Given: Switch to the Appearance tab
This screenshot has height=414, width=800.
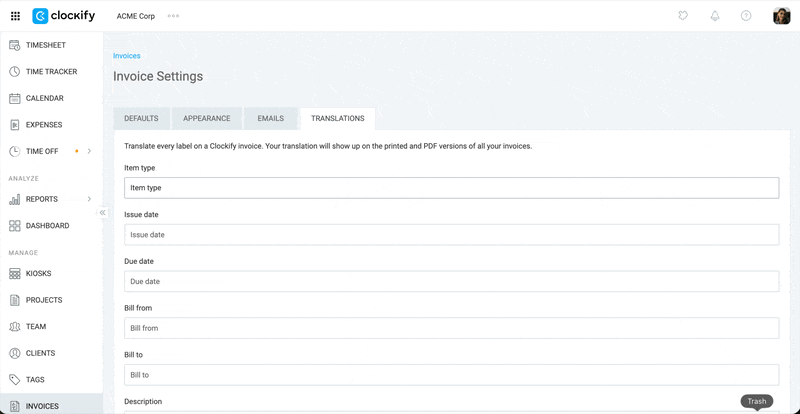Looking at the screenshot, I should click(x=207, y=118).
